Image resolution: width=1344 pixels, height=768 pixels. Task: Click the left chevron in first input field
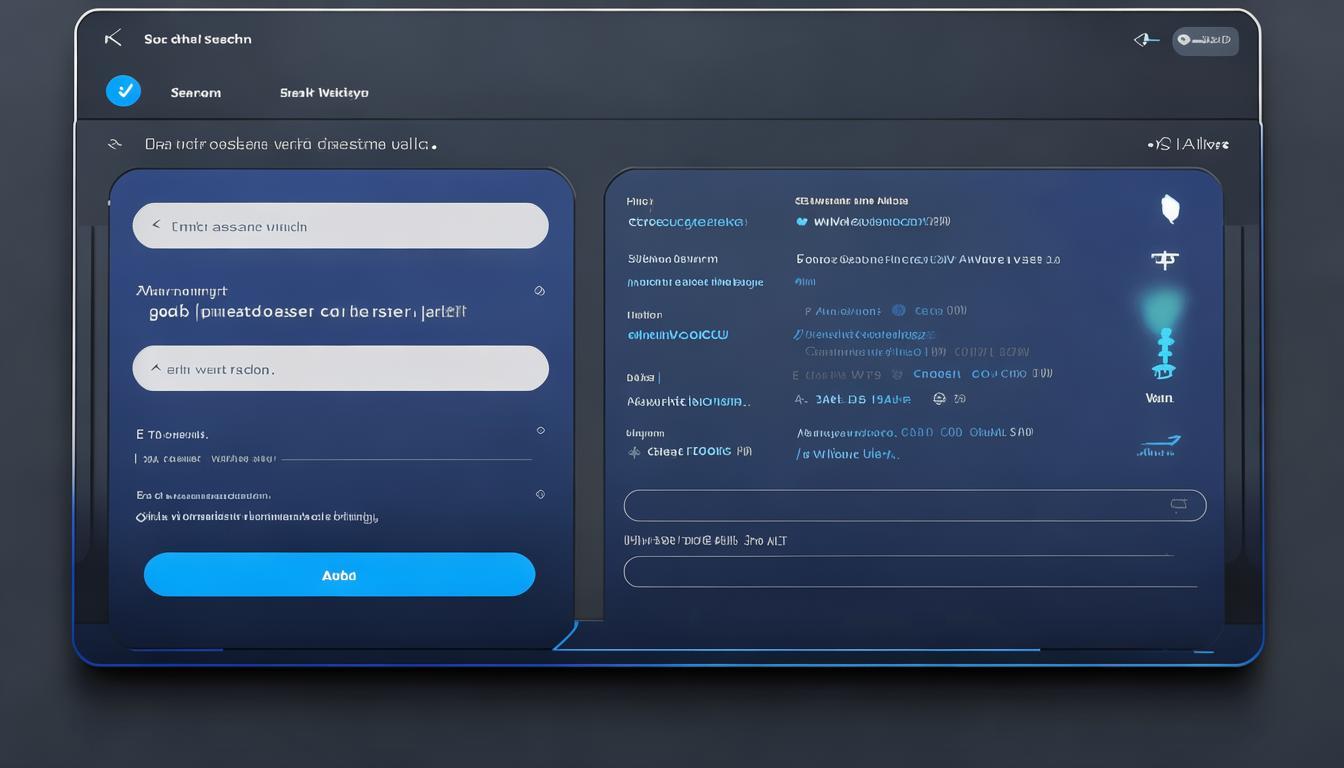156,226
